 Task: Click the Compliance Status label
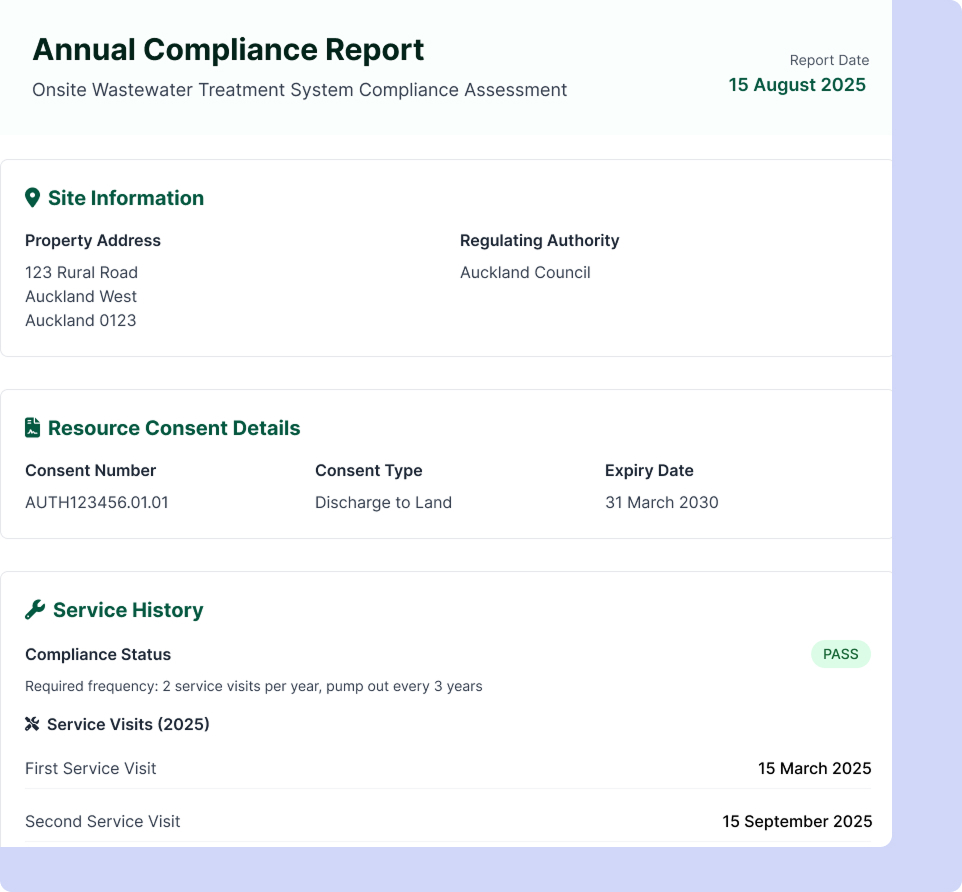(x=98, y=654)
